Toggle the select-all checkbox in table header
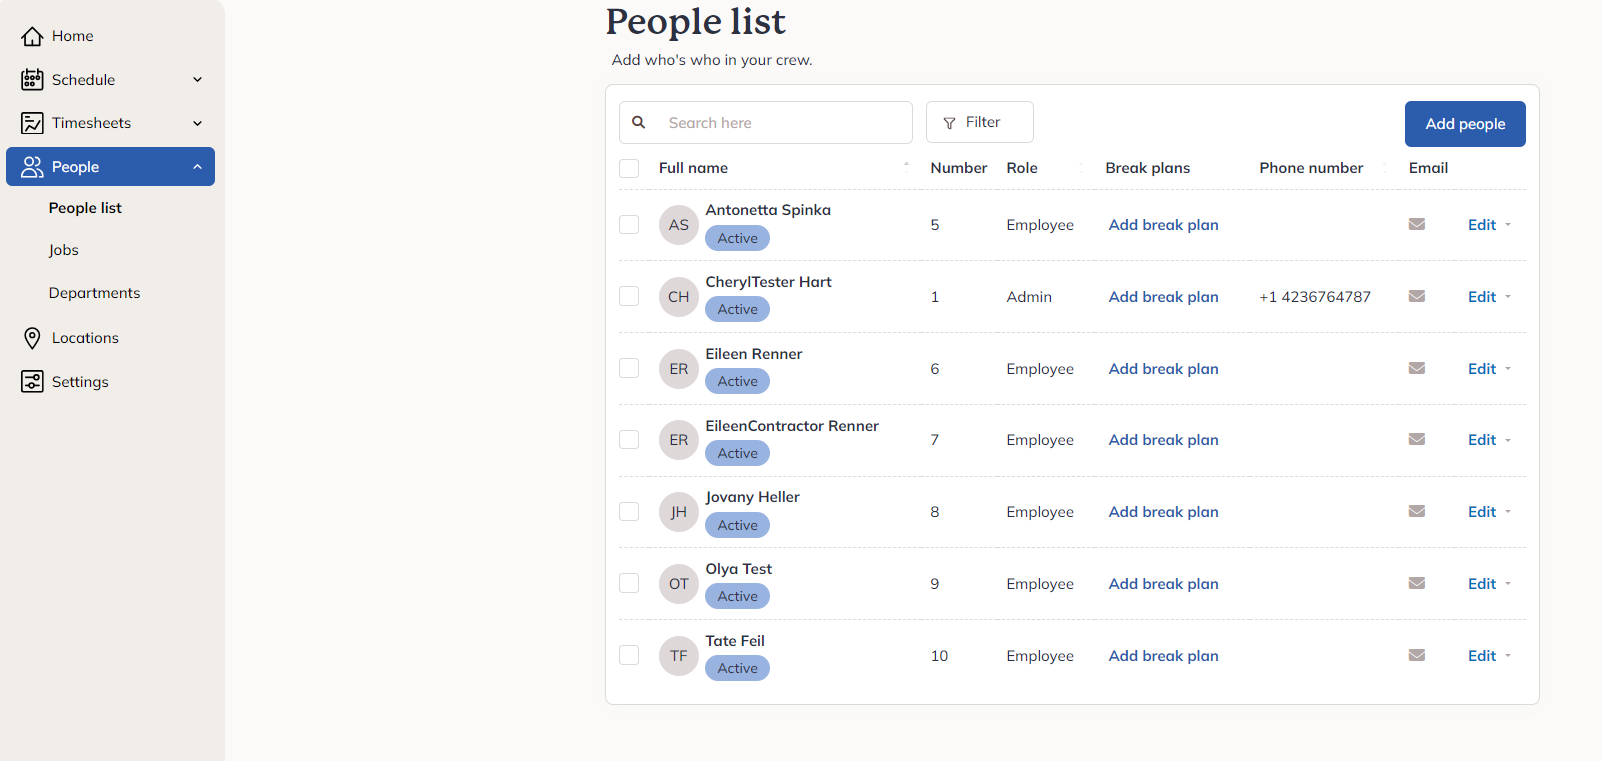Viewport: 1602px width, 761px height. tap(629, 168)
